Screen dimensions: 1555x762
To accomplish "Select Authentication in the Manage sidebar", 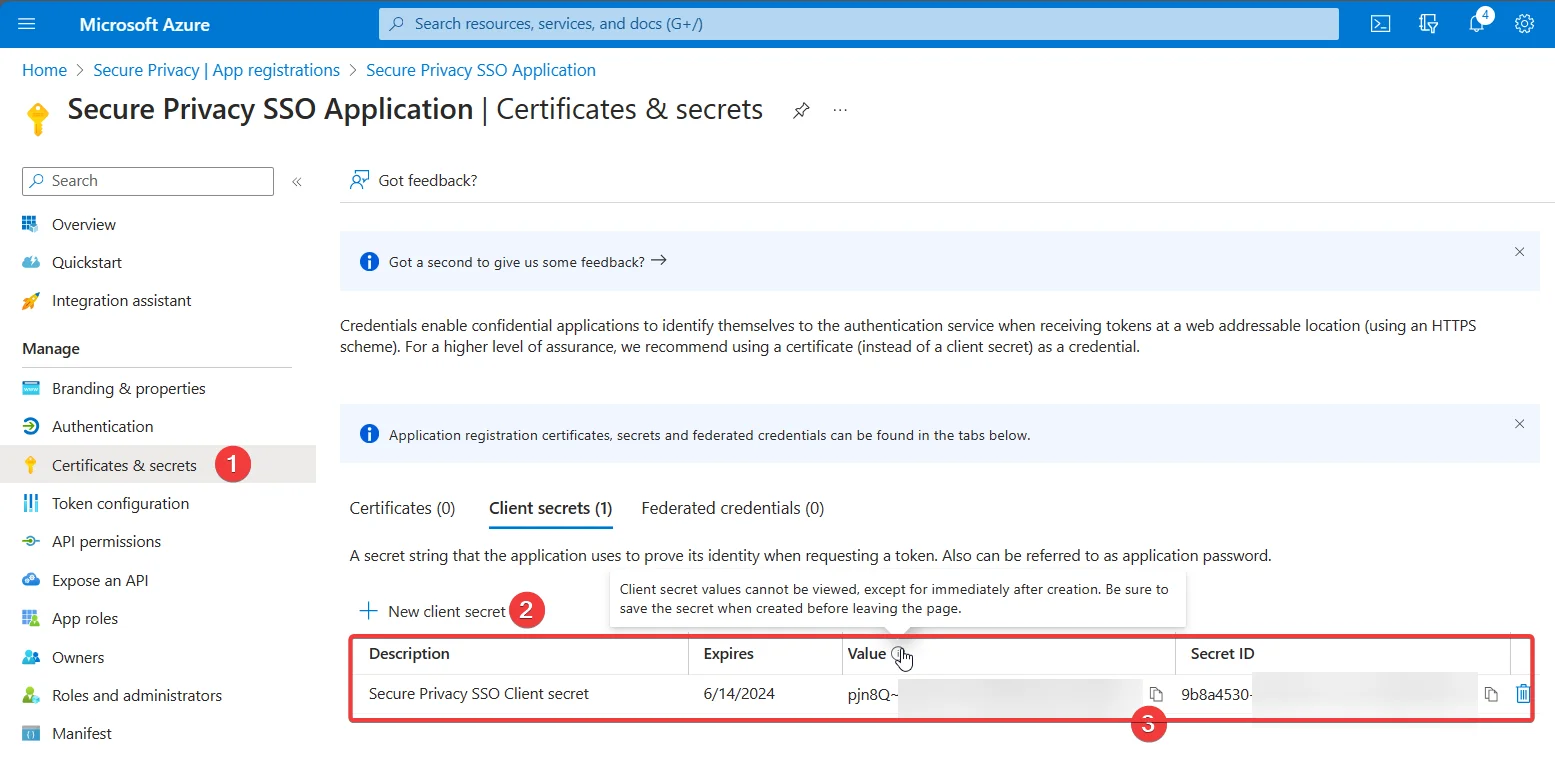I will point(100,426).
